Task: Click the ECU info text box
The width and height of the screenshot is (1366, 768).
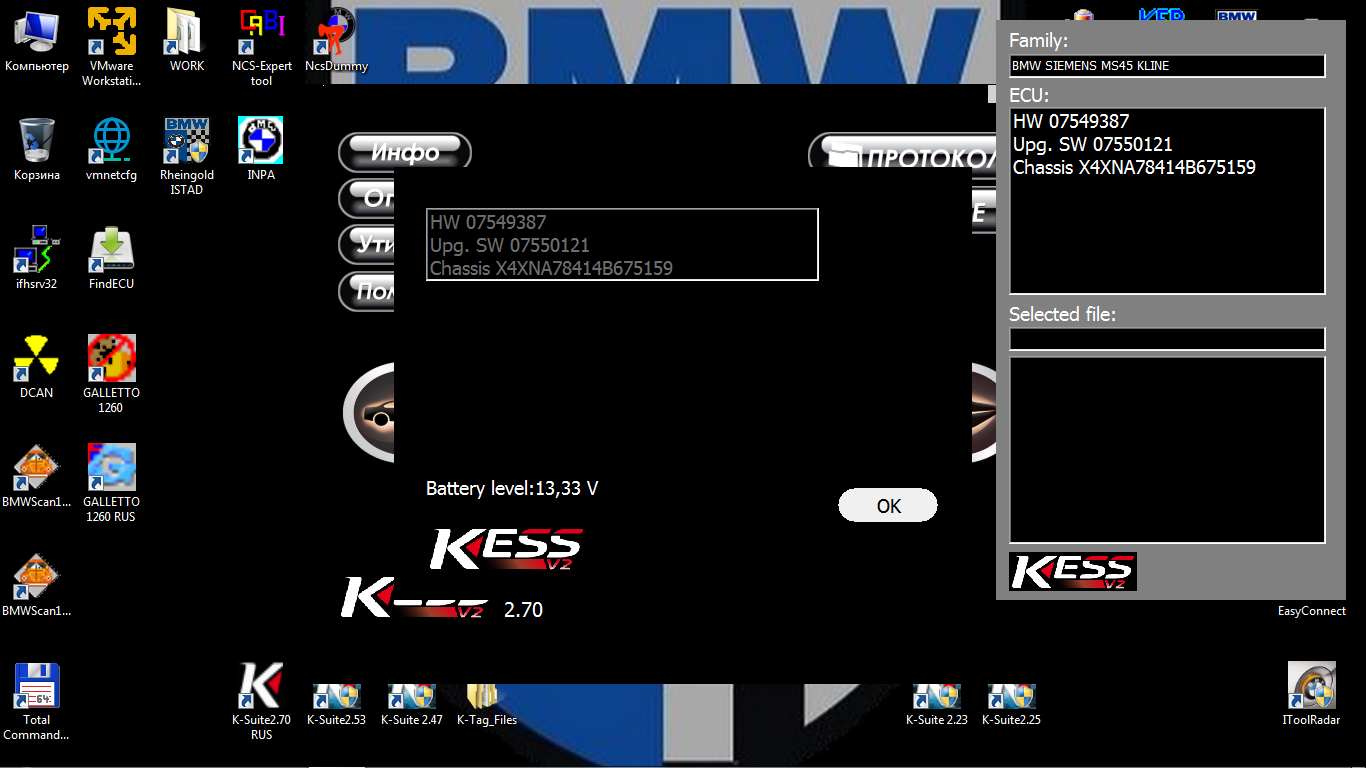Action: (1167, 200)
